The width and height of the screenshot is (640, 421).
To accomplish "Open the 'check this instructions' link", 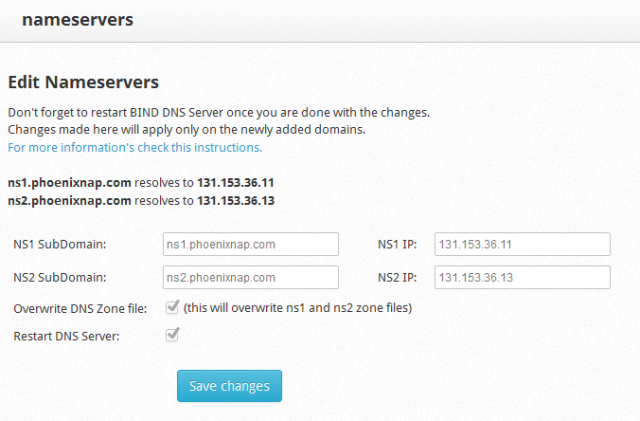I will coord(135,147).
